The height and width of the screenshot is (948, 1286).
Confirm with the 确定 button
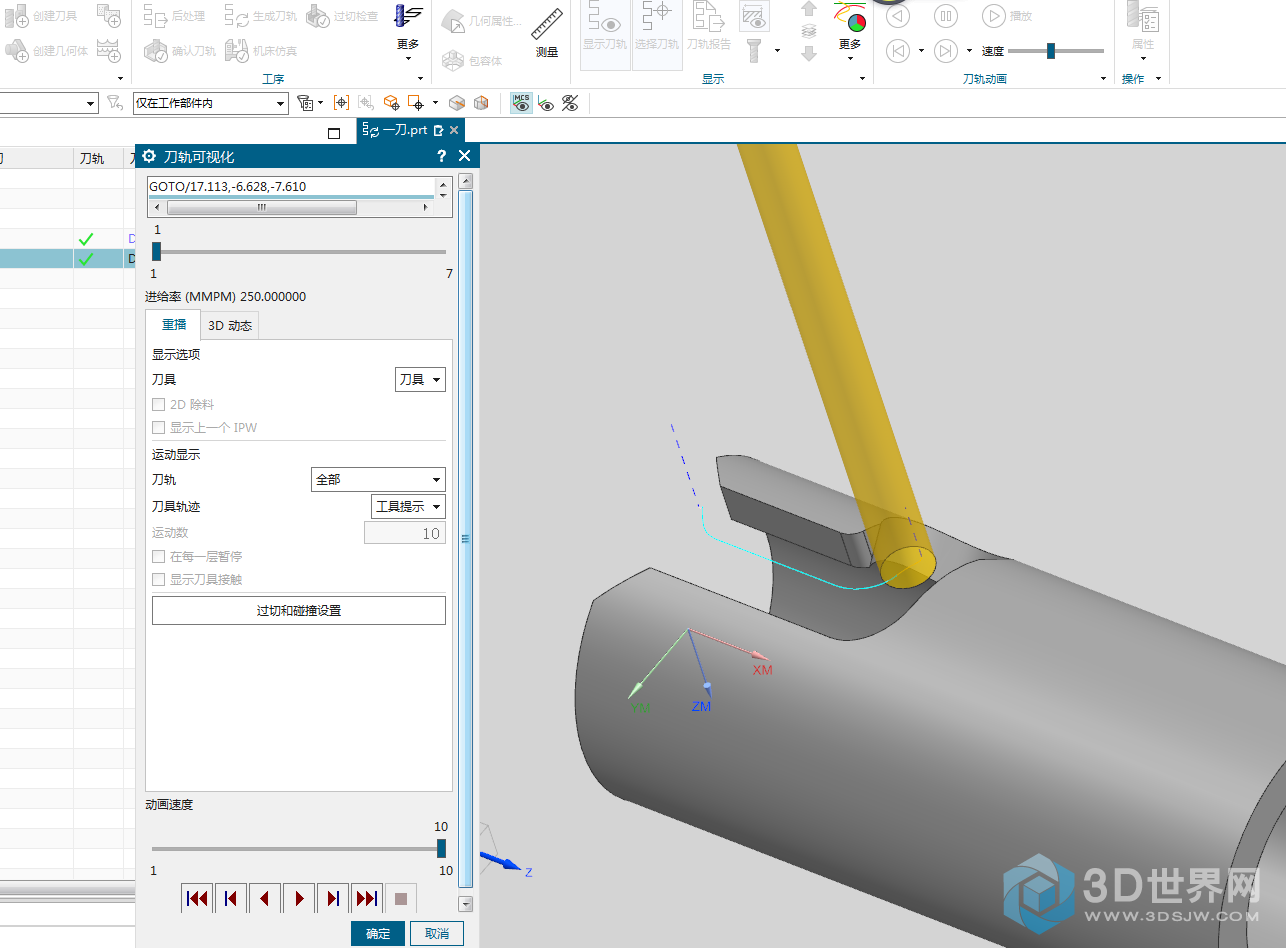(378, 934)
